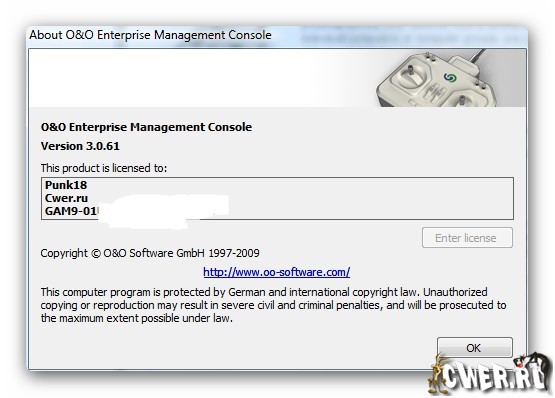
Task: Click the Enter license button
Action: 467,238
